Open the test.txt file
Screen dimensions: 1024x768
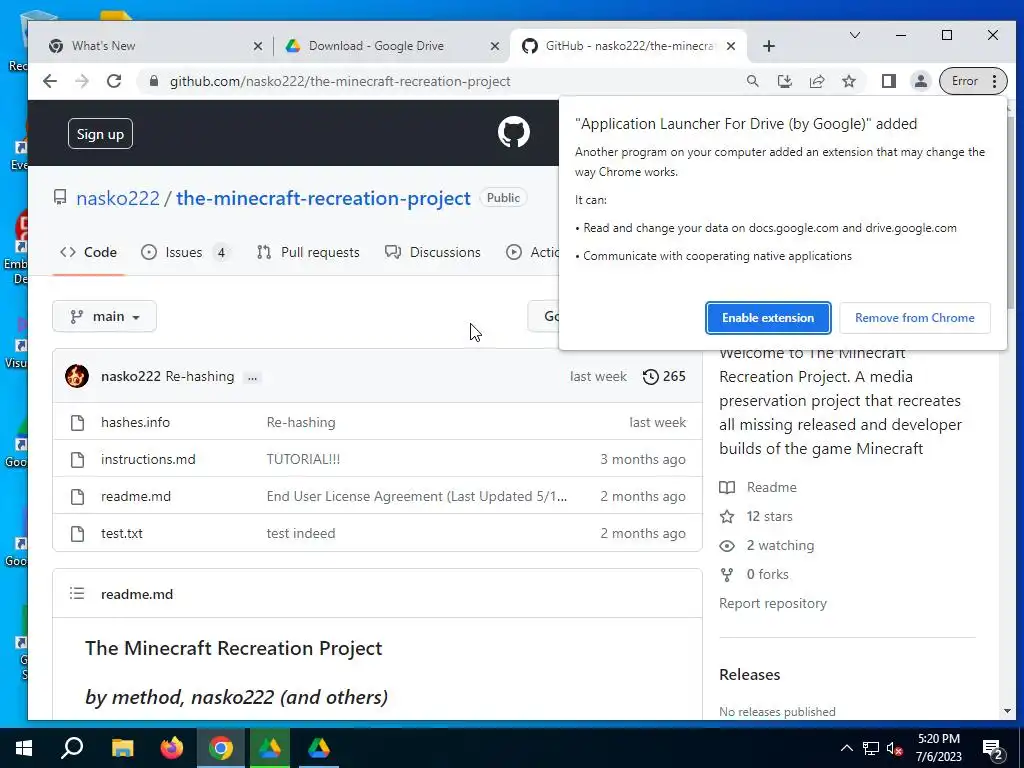[121, 533]
